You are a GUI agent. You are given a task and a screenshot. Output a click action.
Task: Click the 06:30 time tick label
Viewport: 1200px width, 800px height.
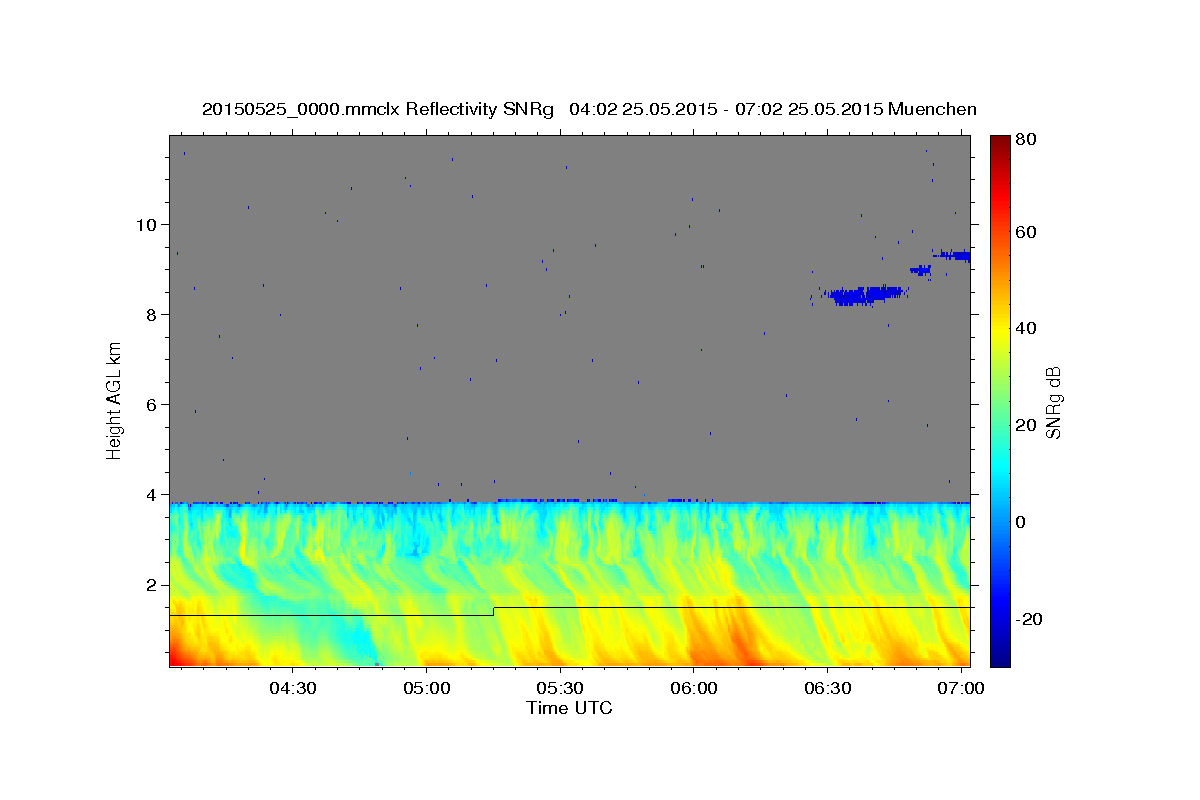tap(828, 688)
